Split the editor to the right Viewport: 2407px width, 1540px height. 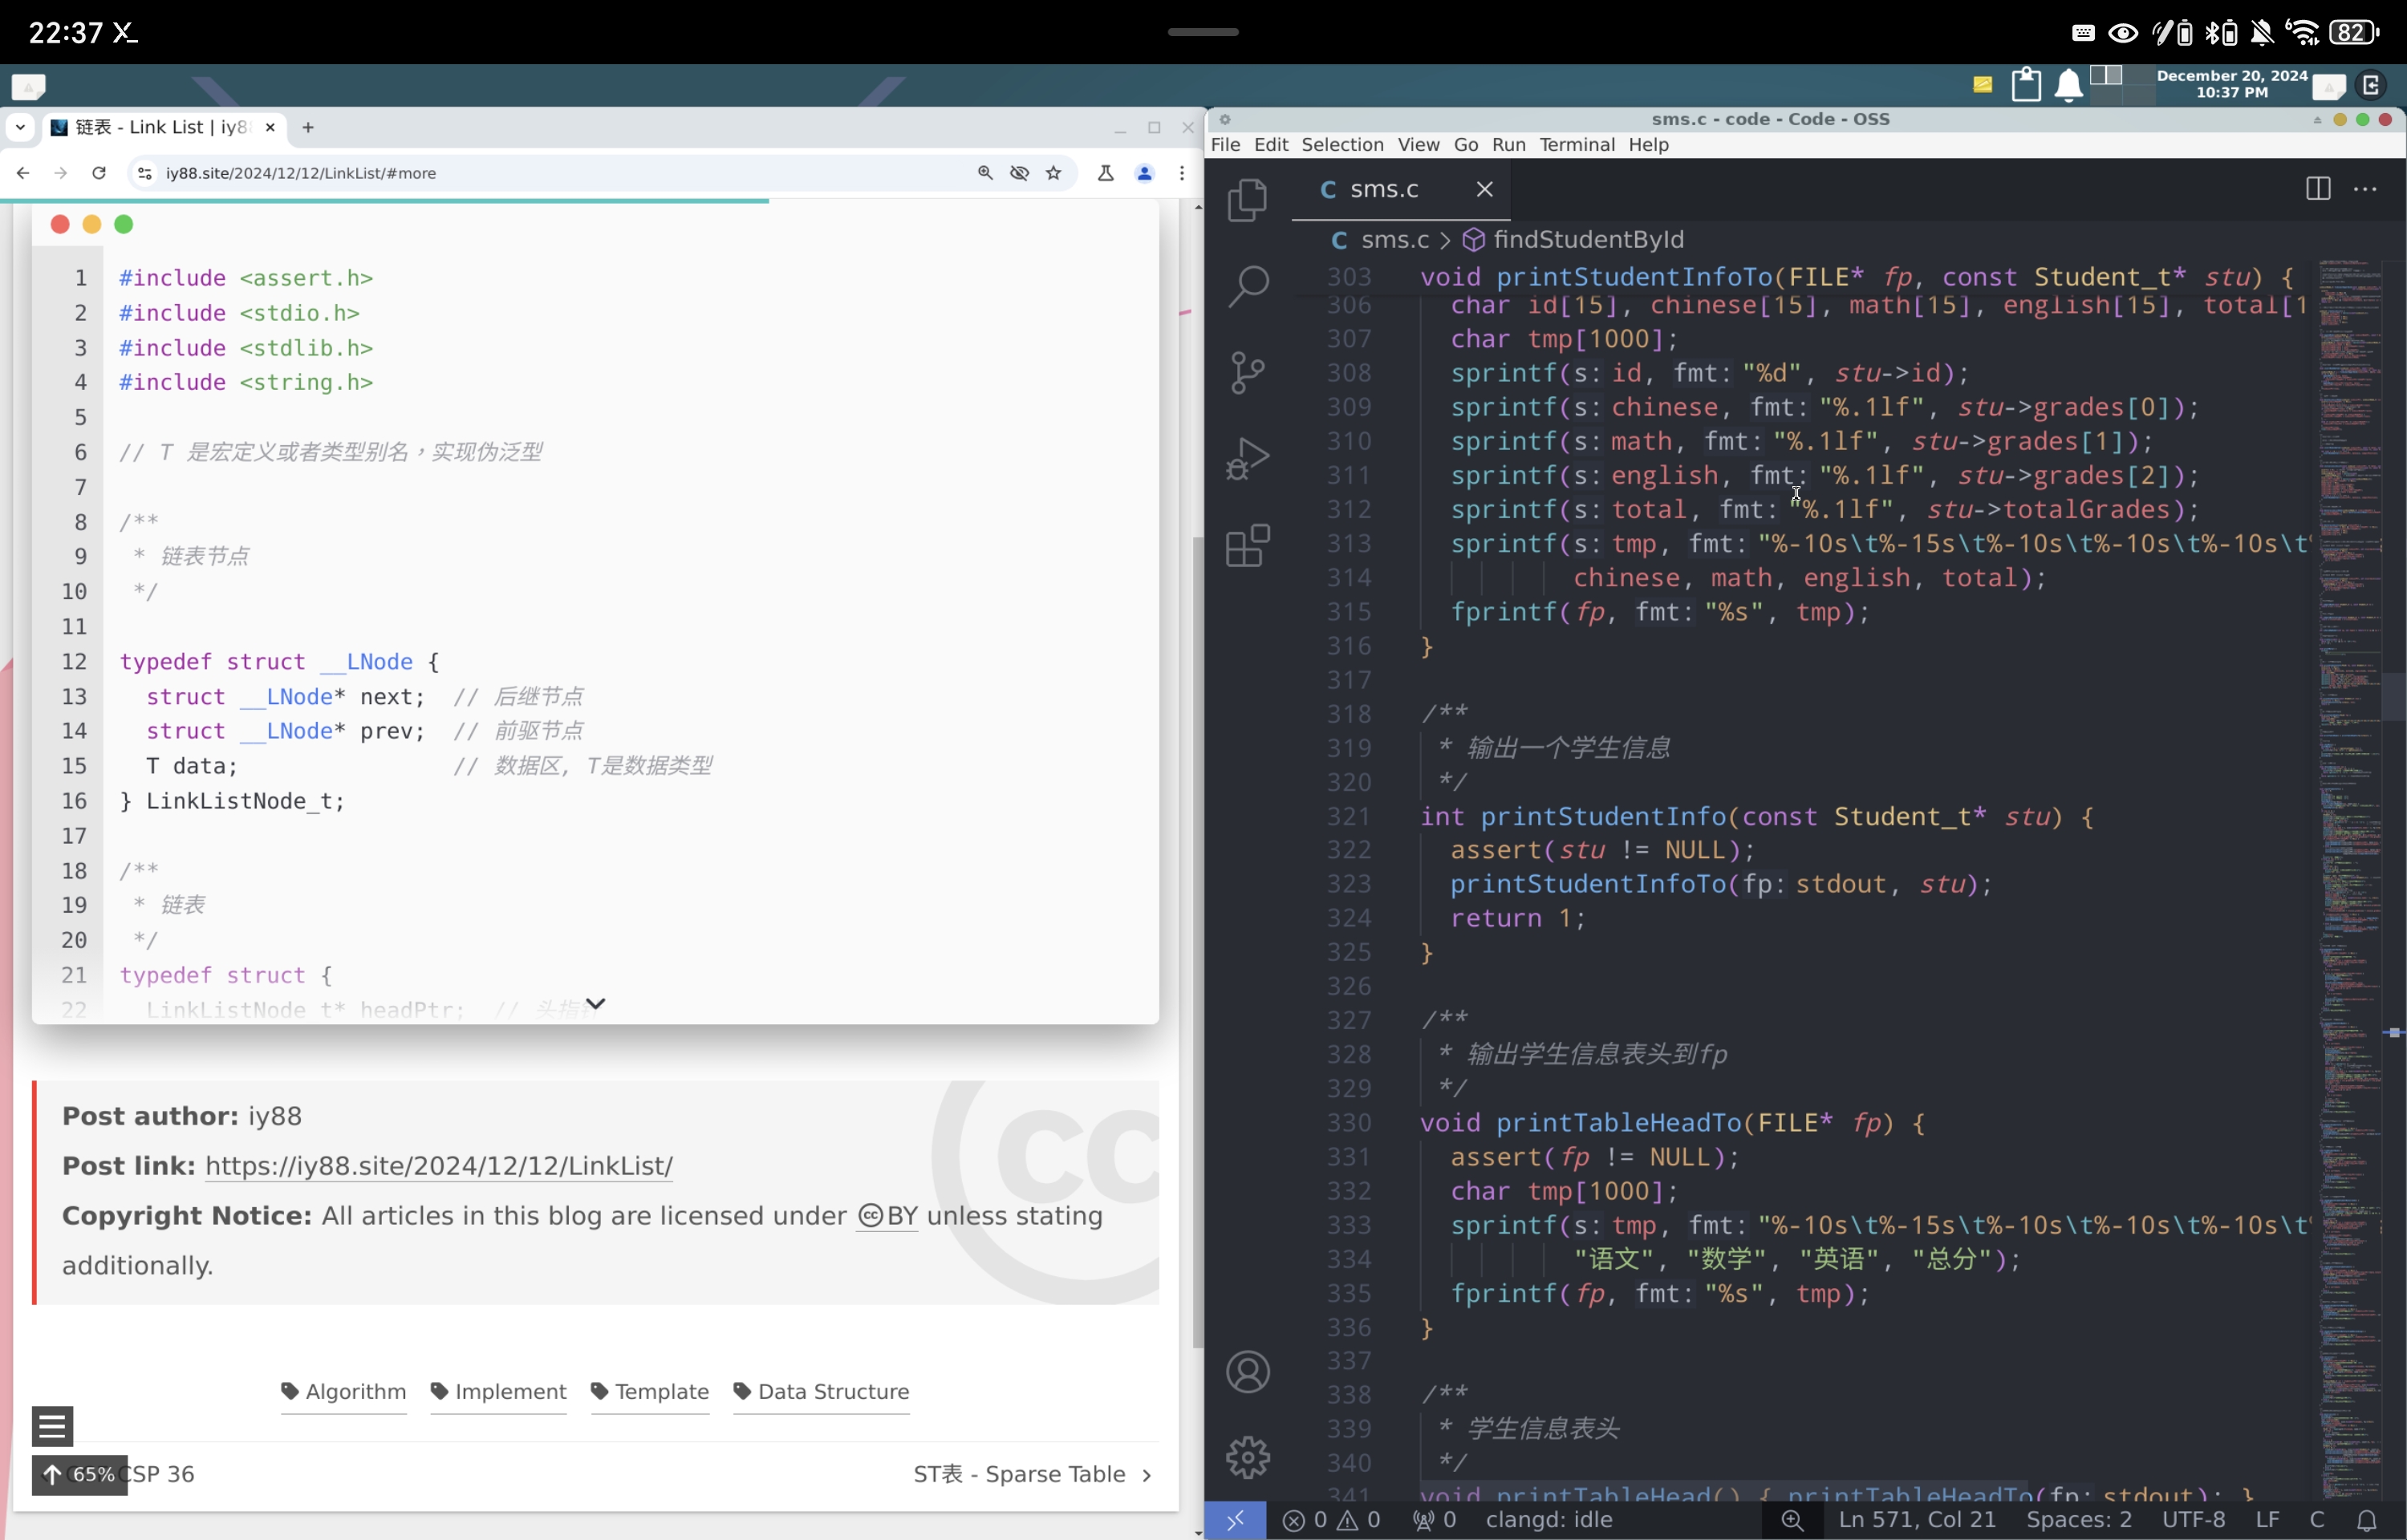[x=2317, y=189]
